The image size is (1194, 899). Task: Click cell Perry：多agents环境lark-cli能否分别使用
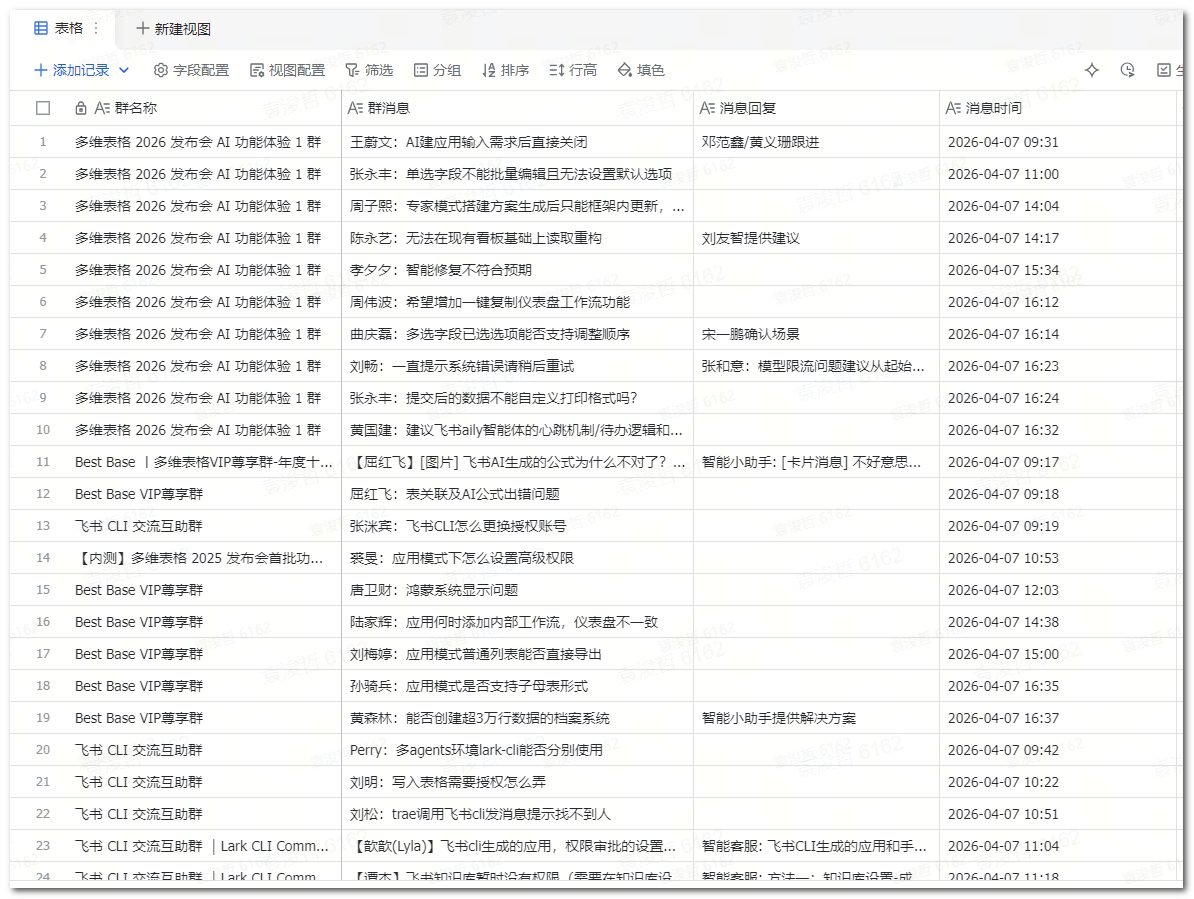coord(518,749)
